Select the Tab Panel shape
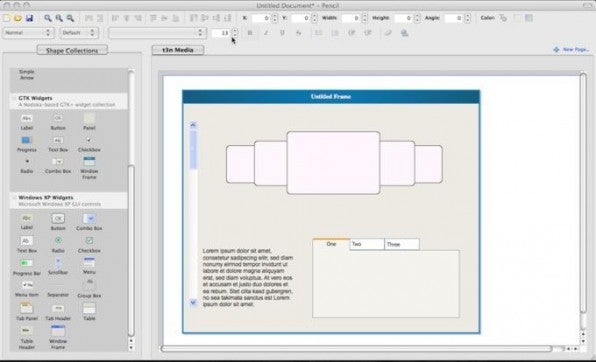The width and height of the screenshot is (596, 362). coord(27,312)
